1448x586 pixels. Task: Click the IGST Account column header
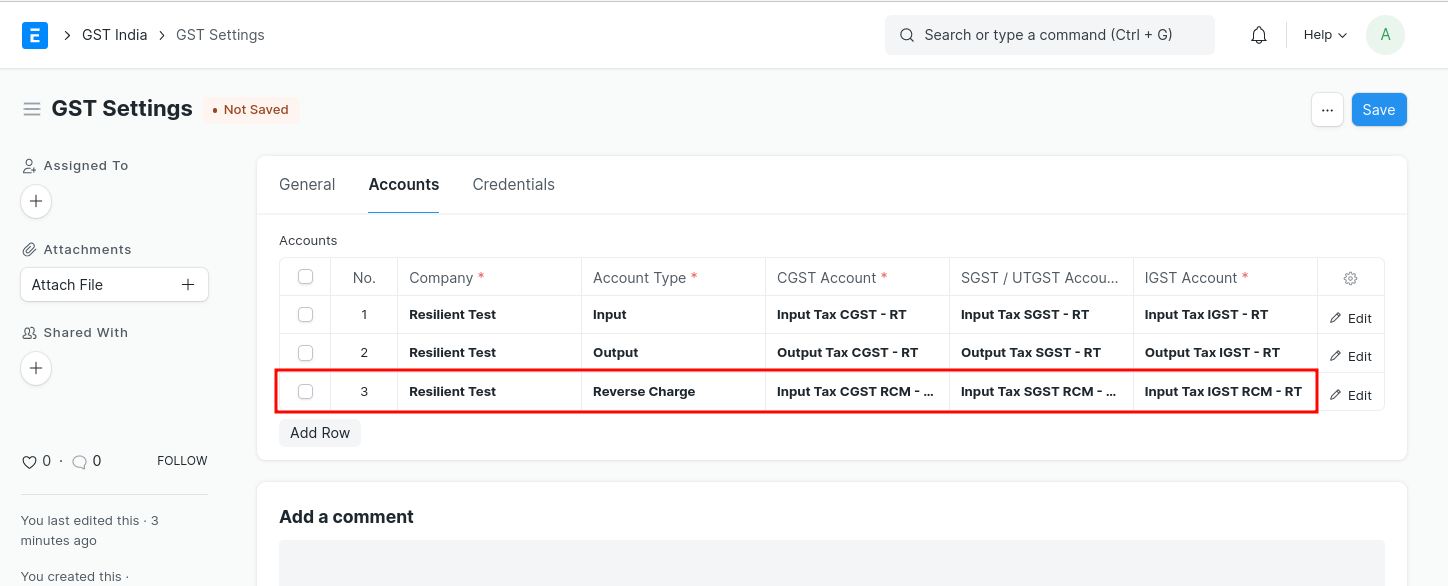pos(1225,277)
